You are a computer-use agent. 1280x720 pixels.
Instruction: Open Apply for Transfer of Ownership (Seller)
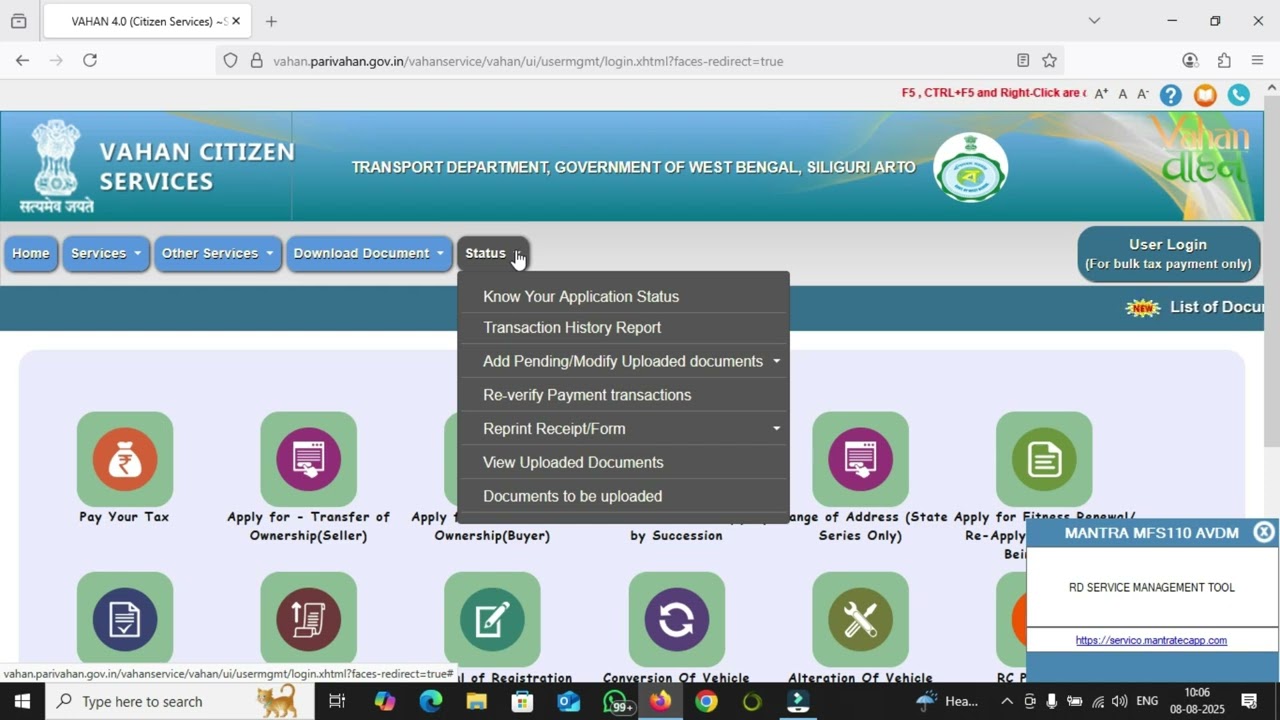308,459
